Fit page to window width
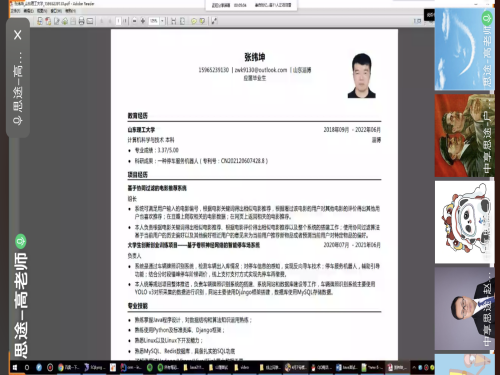 174,21
